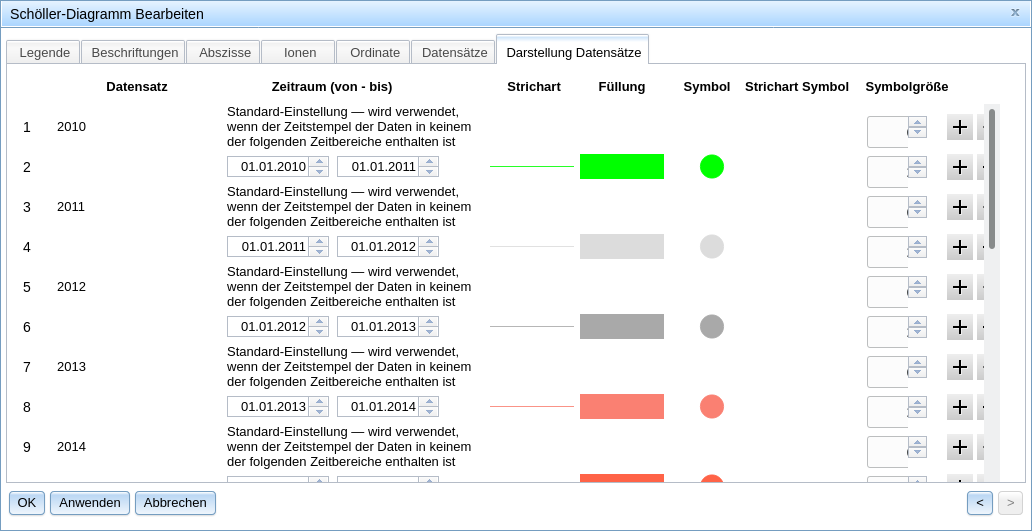Click the green line style in row 2
This screenshot has width=1032, height=531.
tap(531, 167)
